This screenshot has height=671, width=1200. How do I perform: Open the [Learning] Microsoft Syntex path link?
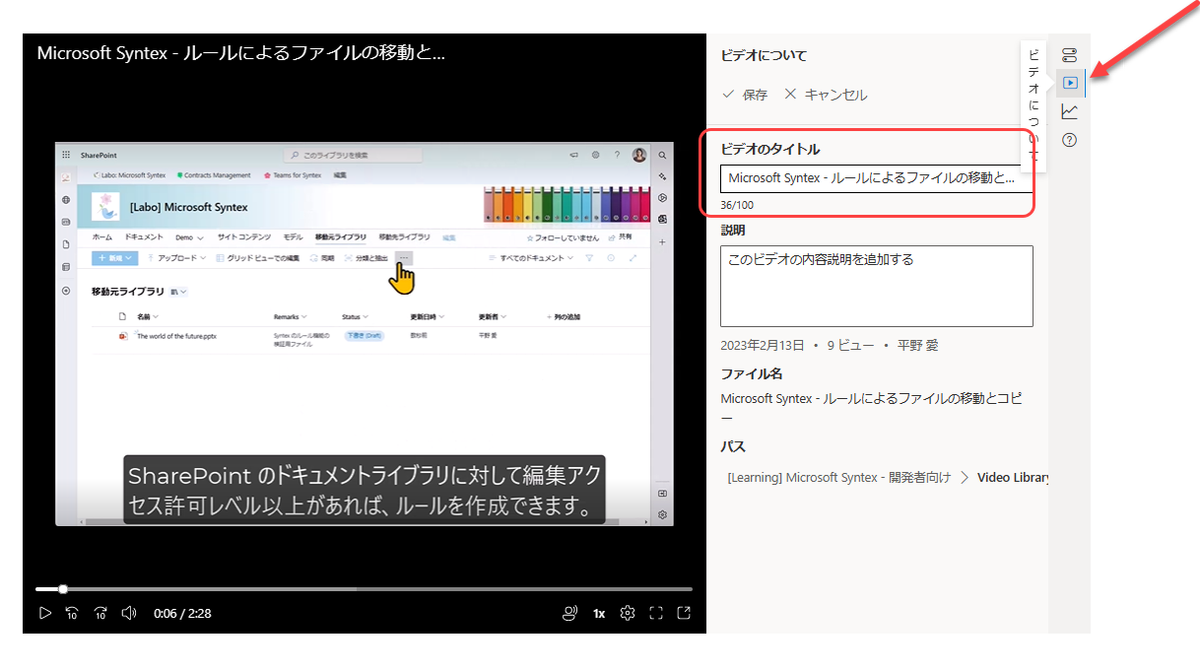[840, 477]
